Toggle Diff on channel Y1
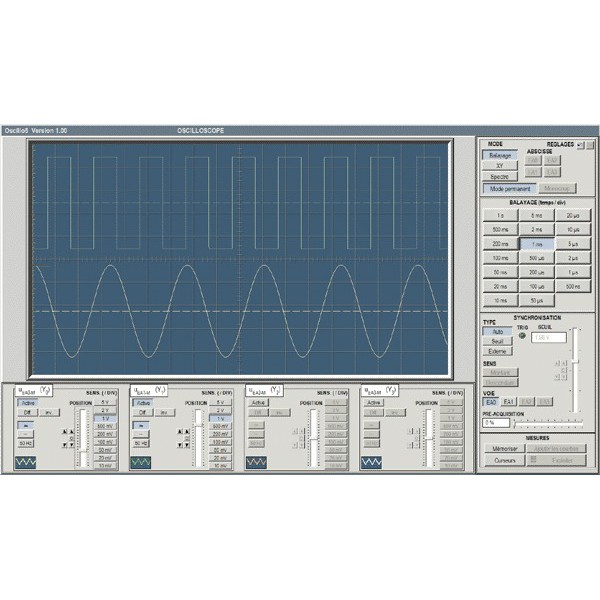 143,412
